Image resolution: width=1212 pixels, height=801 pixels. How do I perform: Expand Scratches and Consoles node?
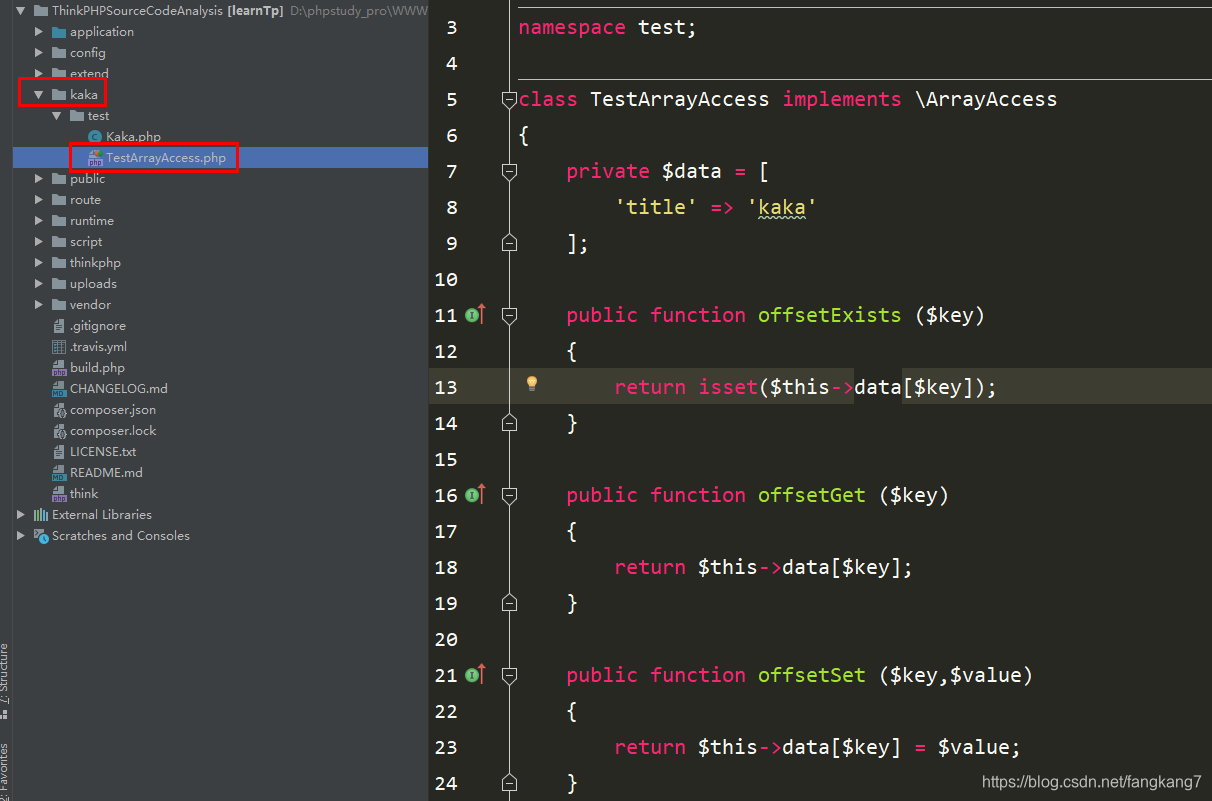tap(21, 536)
